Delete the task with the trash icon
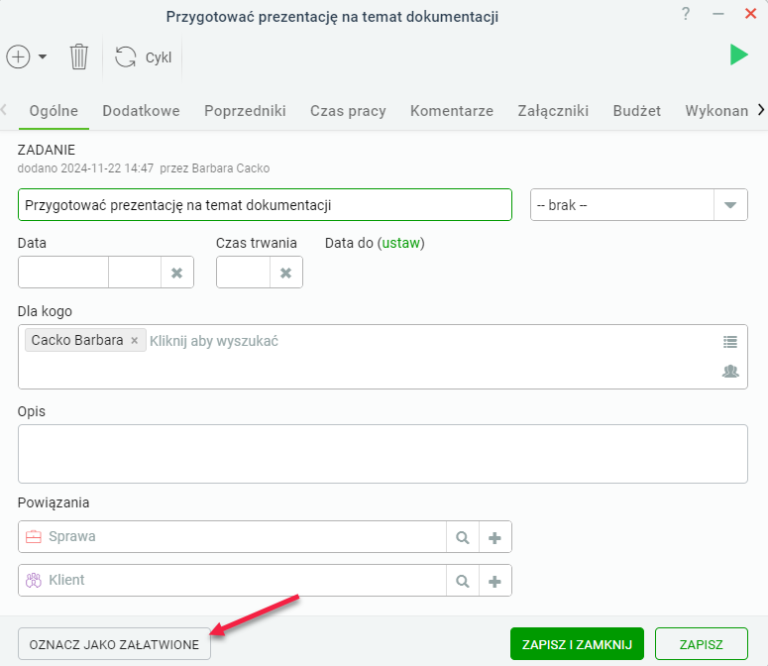 tap(78, 57)
